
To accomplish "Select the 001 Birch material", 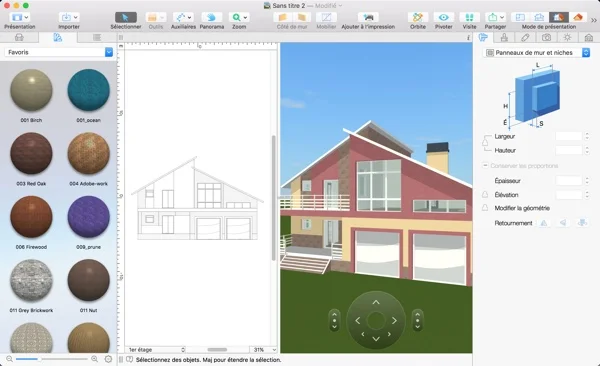I will pyautogui.click(x=31, y=90).
